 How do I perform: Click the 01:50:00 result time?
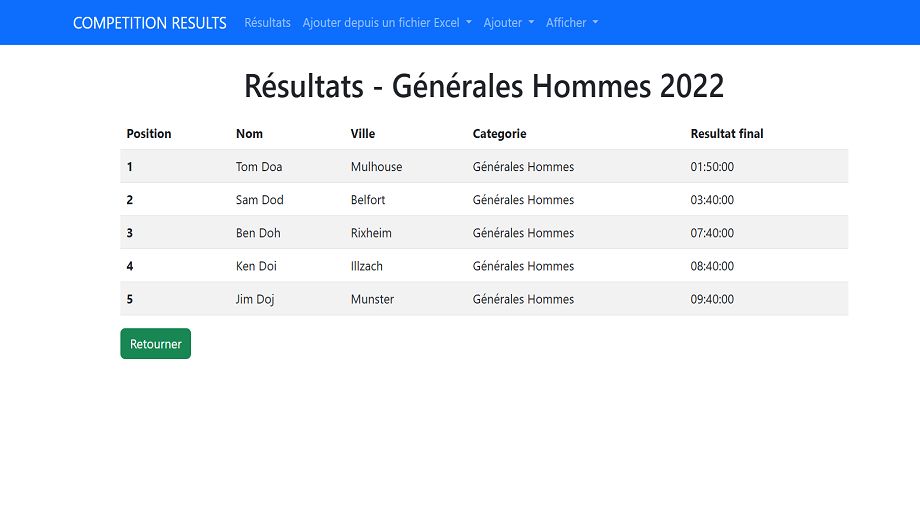(712, 167)
